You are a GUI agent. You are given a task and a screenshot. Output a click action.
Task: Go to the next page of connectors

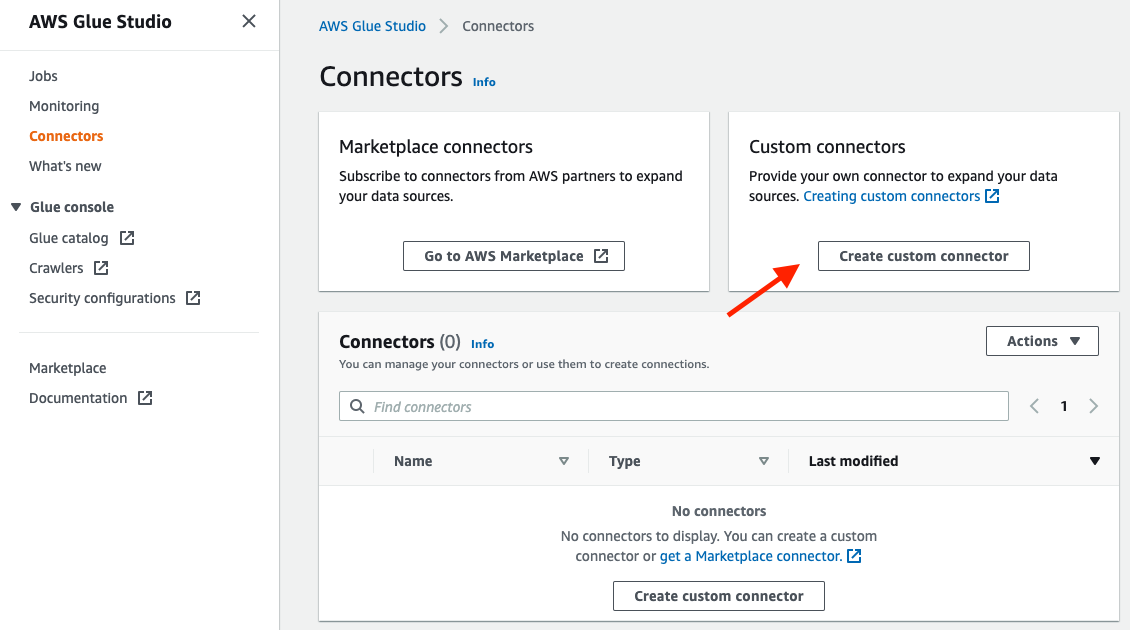(x=1093, y=405)
